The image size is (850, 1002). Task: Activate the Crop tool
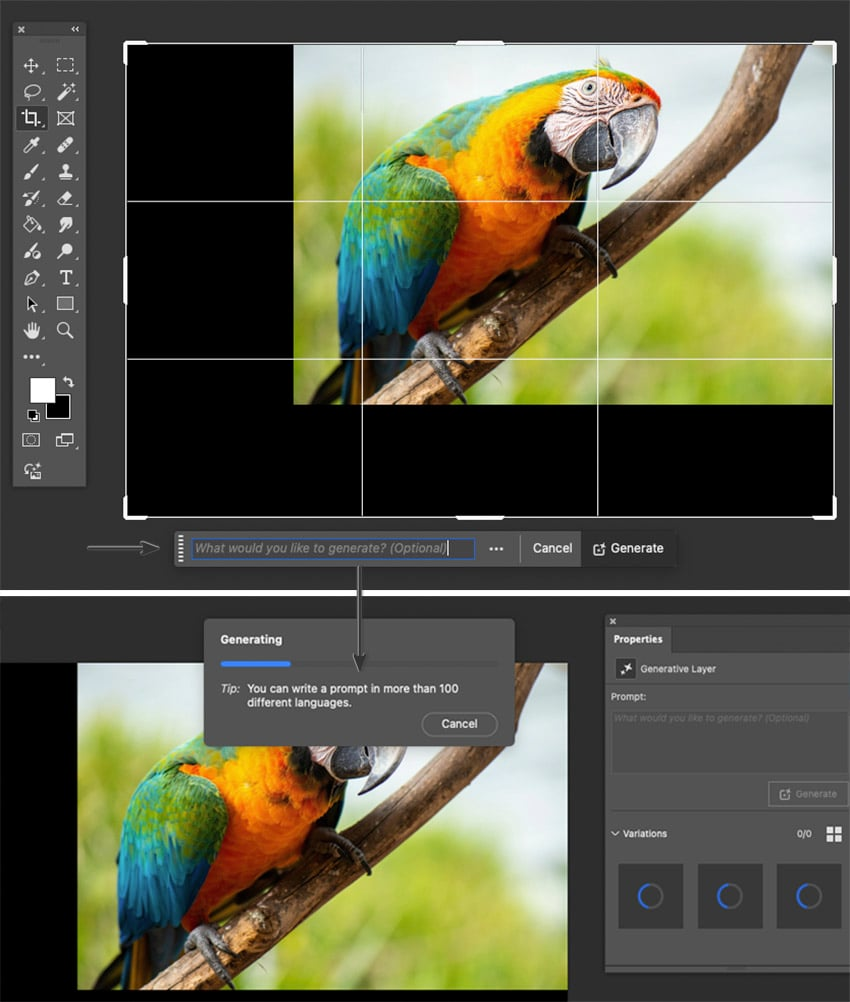point(32,119)
